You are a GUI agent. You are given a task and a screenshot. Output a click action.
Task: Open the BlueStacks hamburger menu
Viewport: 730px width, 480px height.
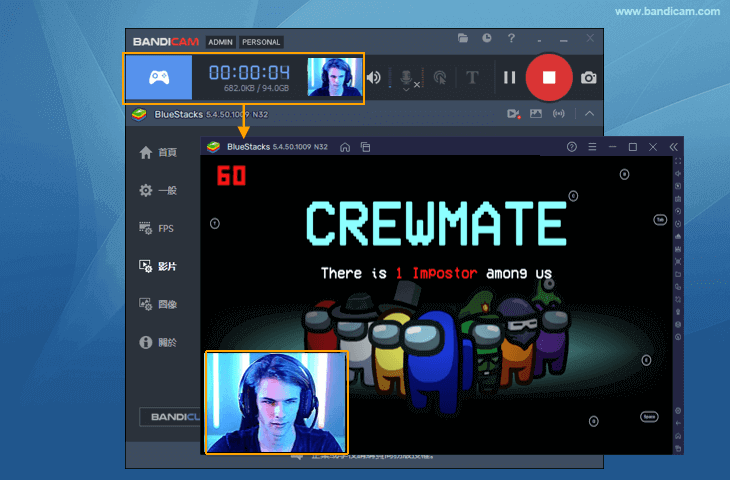(592, 147)
